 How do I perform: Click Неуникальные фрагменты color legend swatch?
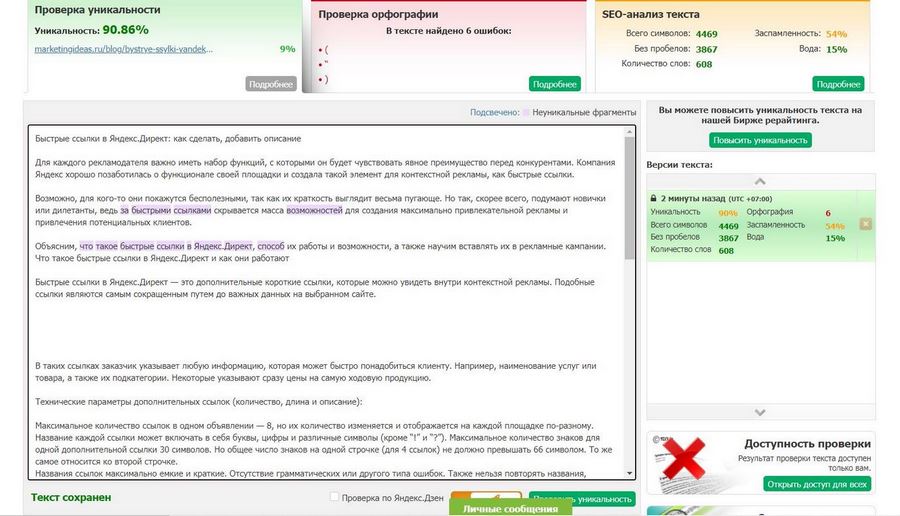(x=526, y=112)
